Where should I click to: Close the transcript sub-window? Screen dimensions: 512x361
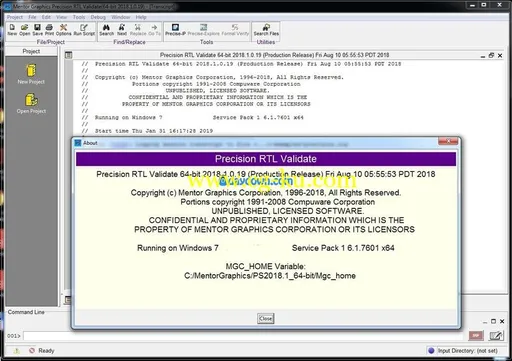pos(500,56)
